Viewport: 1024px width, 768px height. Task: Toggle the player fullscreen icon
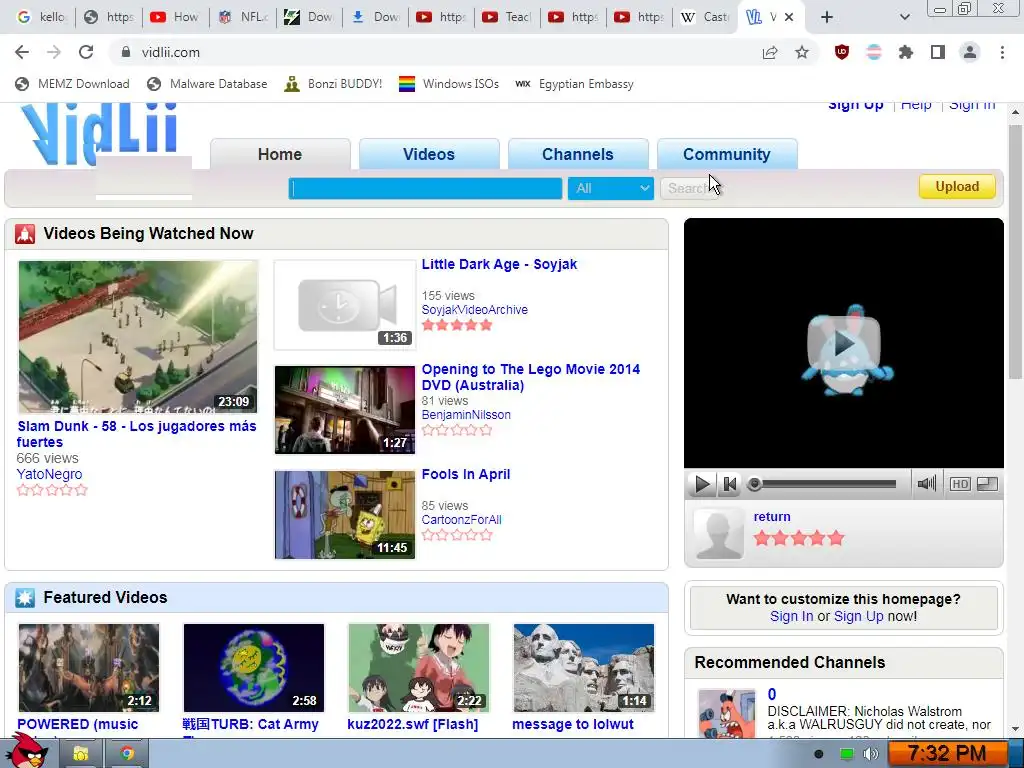(987, 484)
